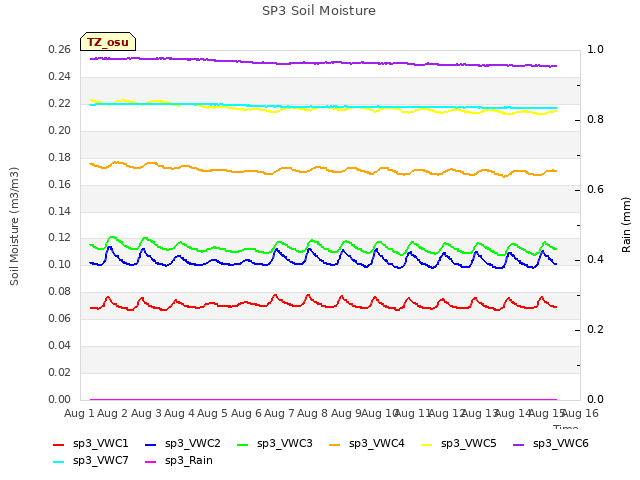Click the 0.6 right rain axis value
The height and width of the screenshot is (480, 640).
pyautogui.click(x=595, y=189)
